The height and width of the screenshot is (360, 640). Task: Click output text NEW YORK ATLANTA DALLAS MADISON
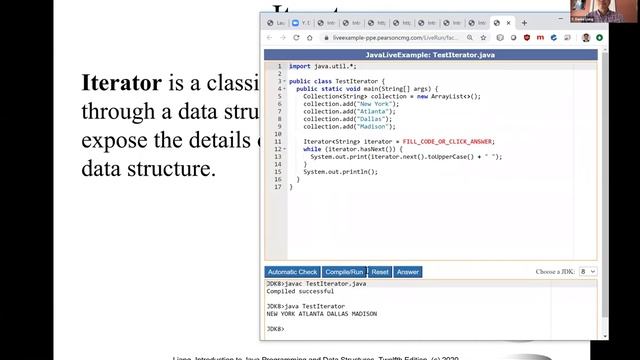click(322, 314)
